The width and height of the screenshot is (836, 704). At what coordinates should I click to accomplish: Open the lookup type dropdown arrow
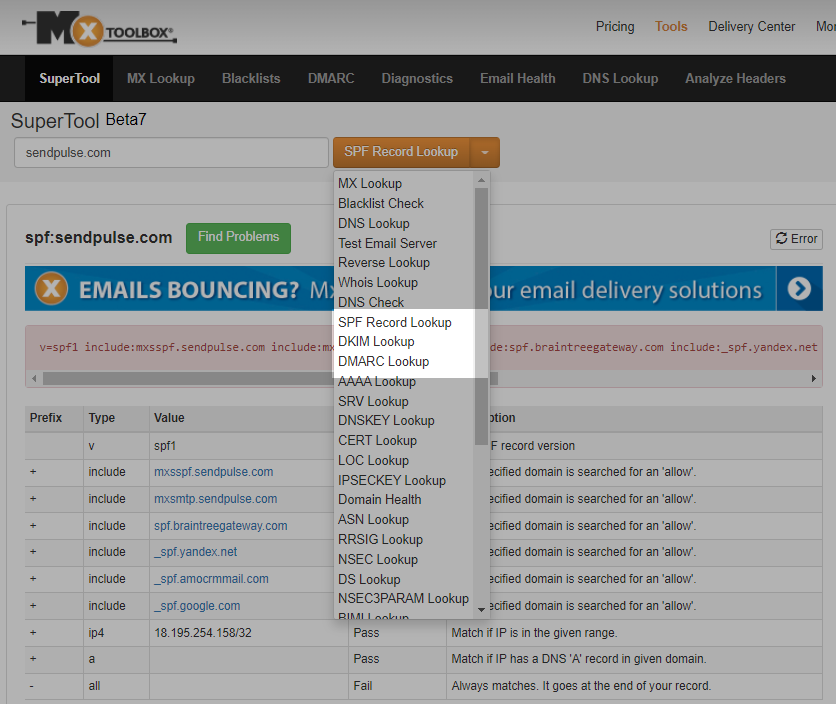coord(485,153)
